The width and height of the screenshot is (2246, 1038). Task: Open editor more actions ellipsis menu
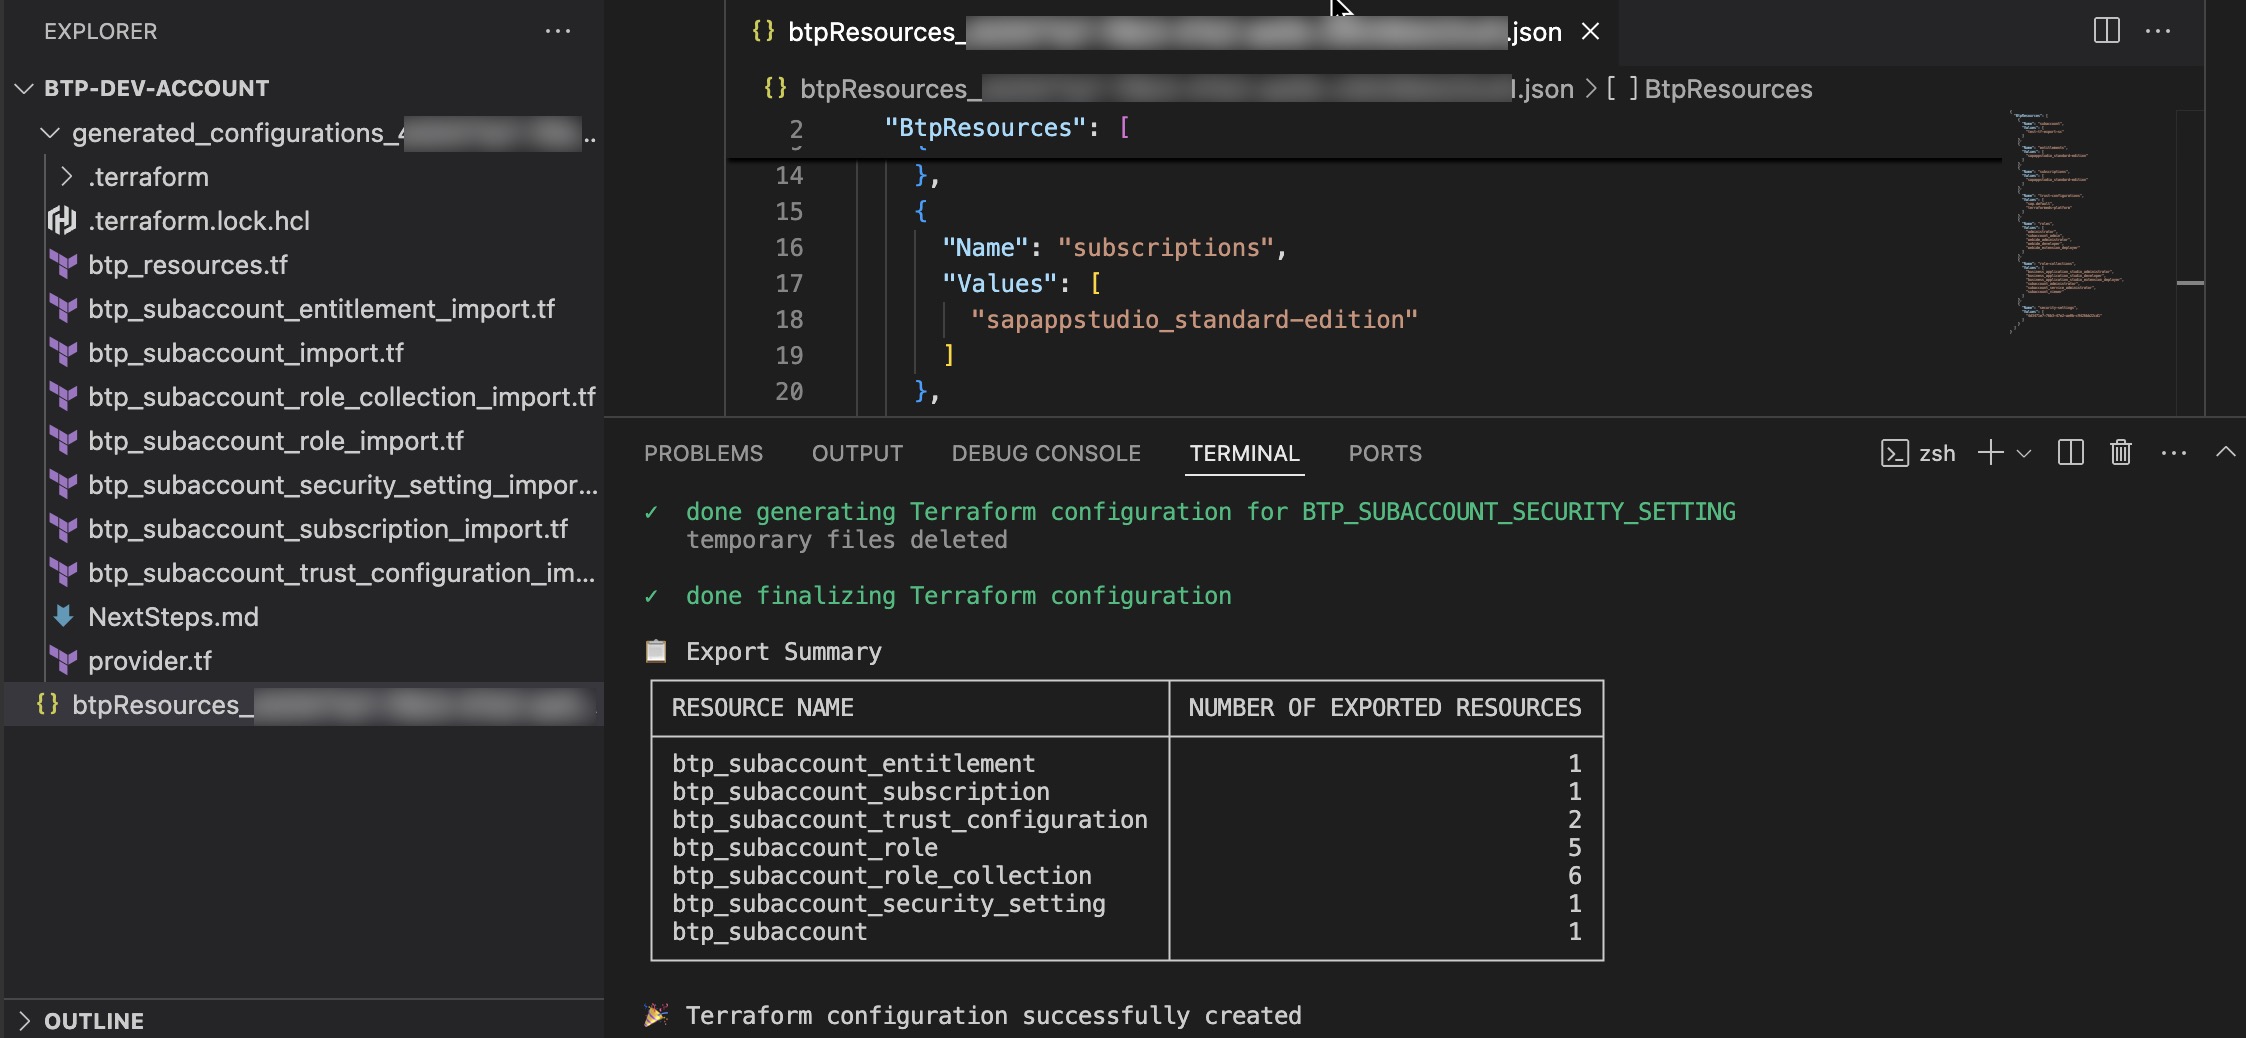coord(2158,31)
